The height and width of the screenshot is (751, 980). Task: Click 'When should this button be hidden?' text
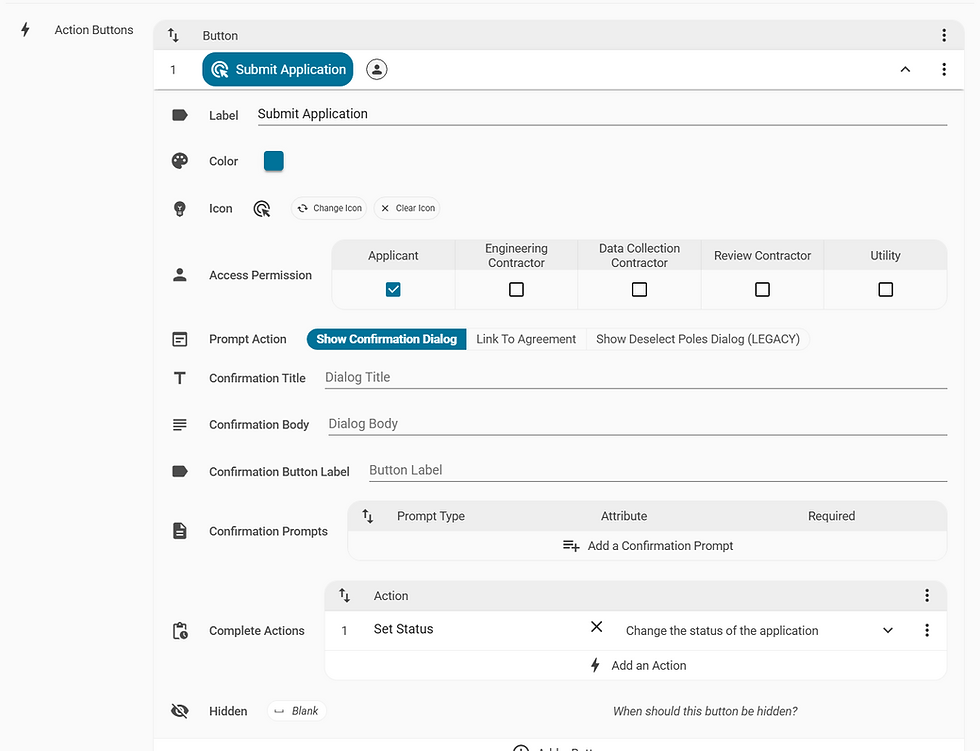705,711
